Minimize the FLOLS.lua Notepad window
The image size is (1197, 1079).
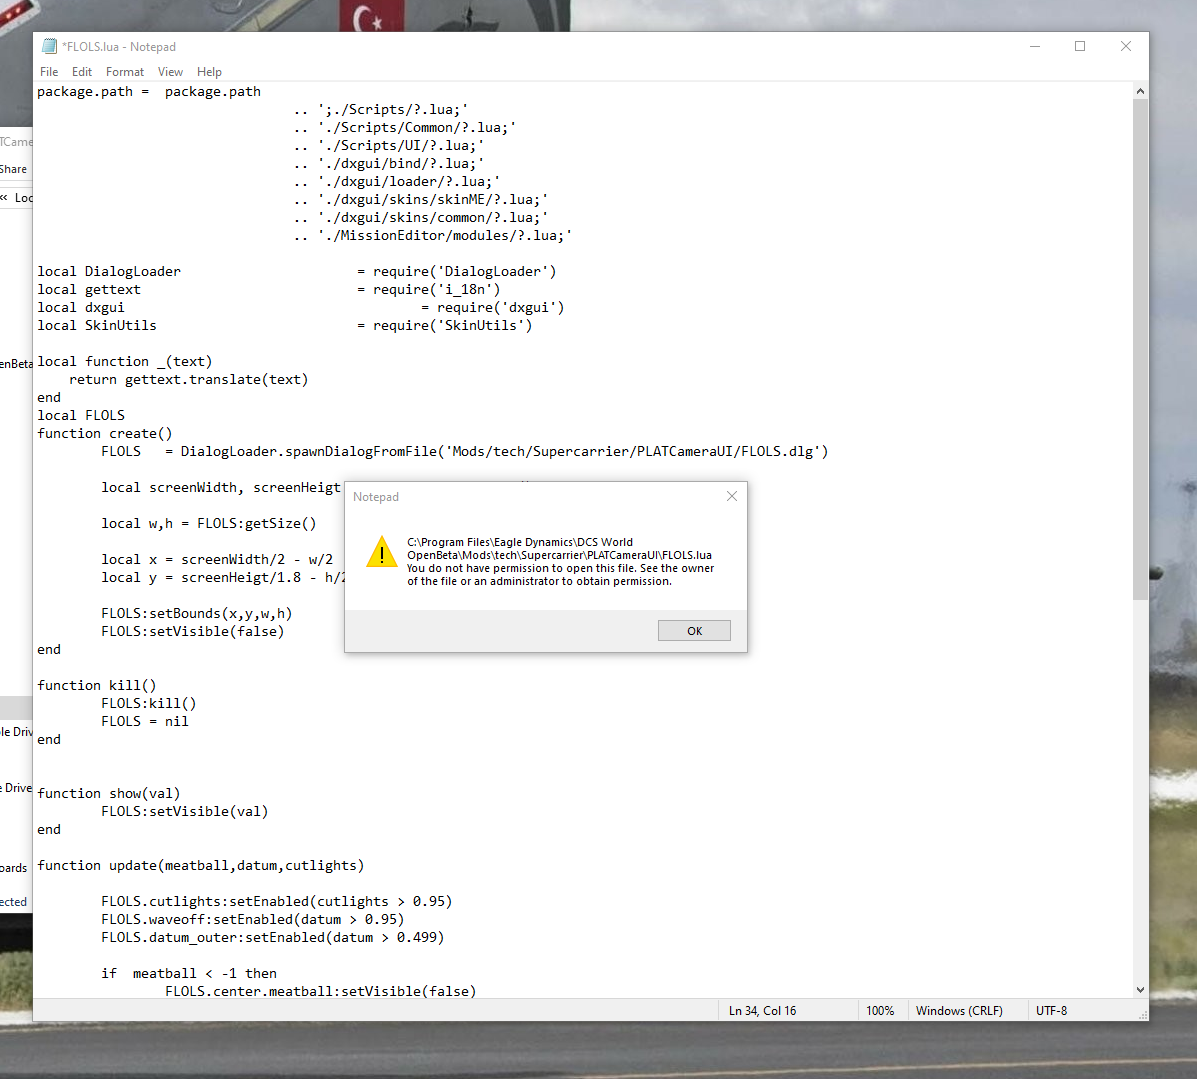[1034, 47]
